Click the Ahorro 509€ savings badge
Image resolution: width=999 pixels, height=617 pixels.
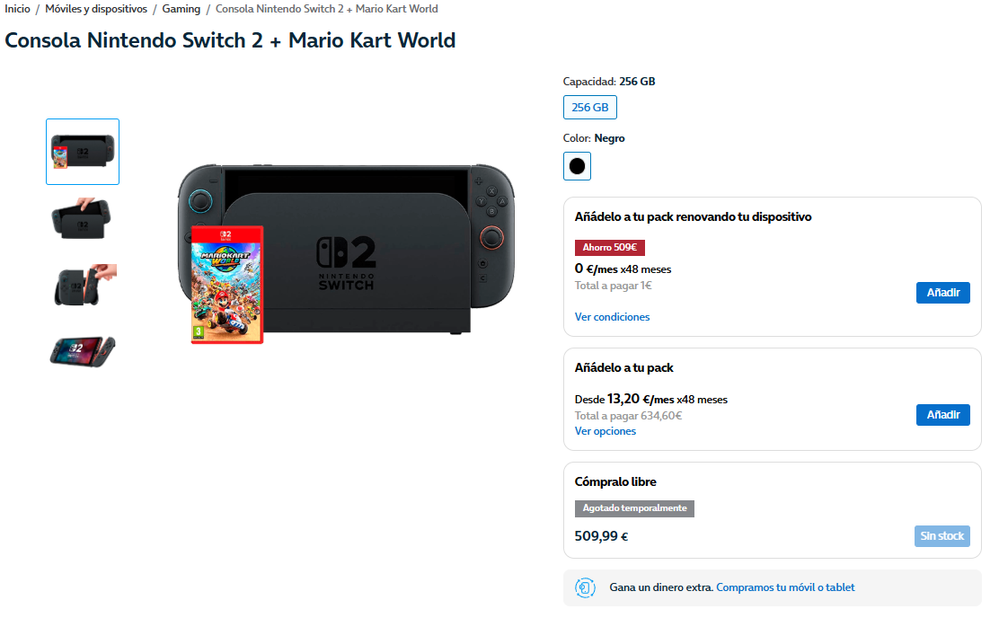tap(610, 248)
